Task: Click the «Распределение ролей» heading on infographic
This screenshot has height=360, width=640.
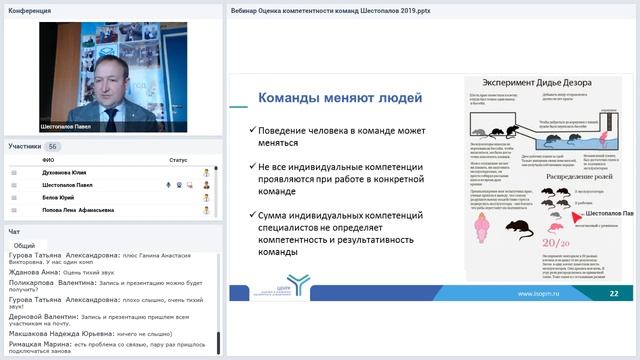Action: (579, 176)
